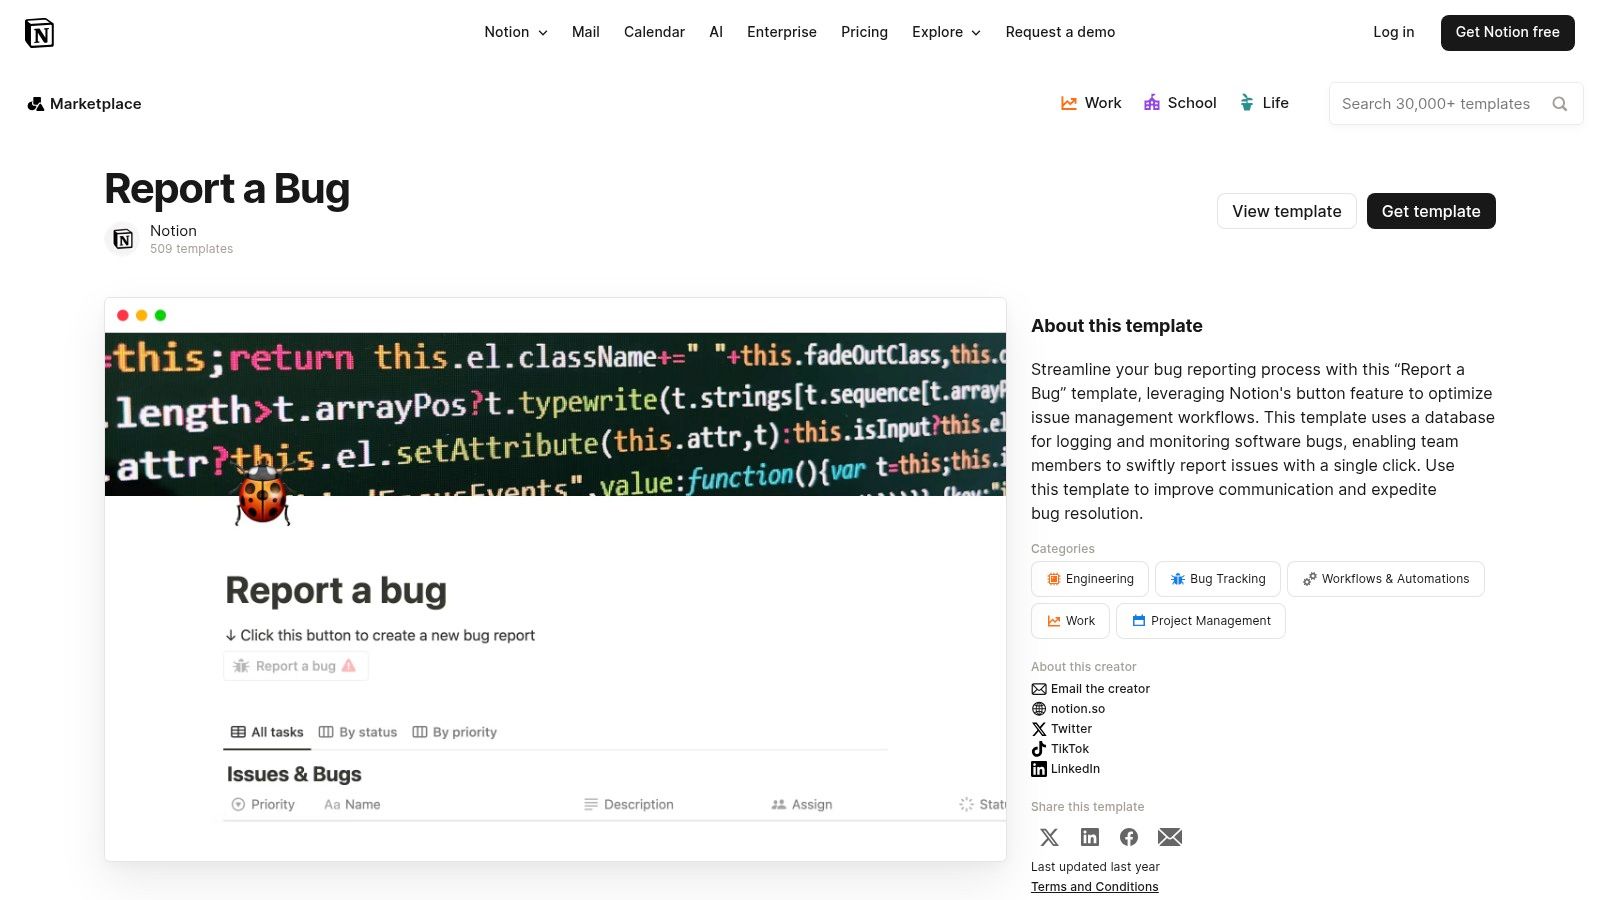
Task: Click the View template button
Action: pyautogui.click(x=1287, y=211)
